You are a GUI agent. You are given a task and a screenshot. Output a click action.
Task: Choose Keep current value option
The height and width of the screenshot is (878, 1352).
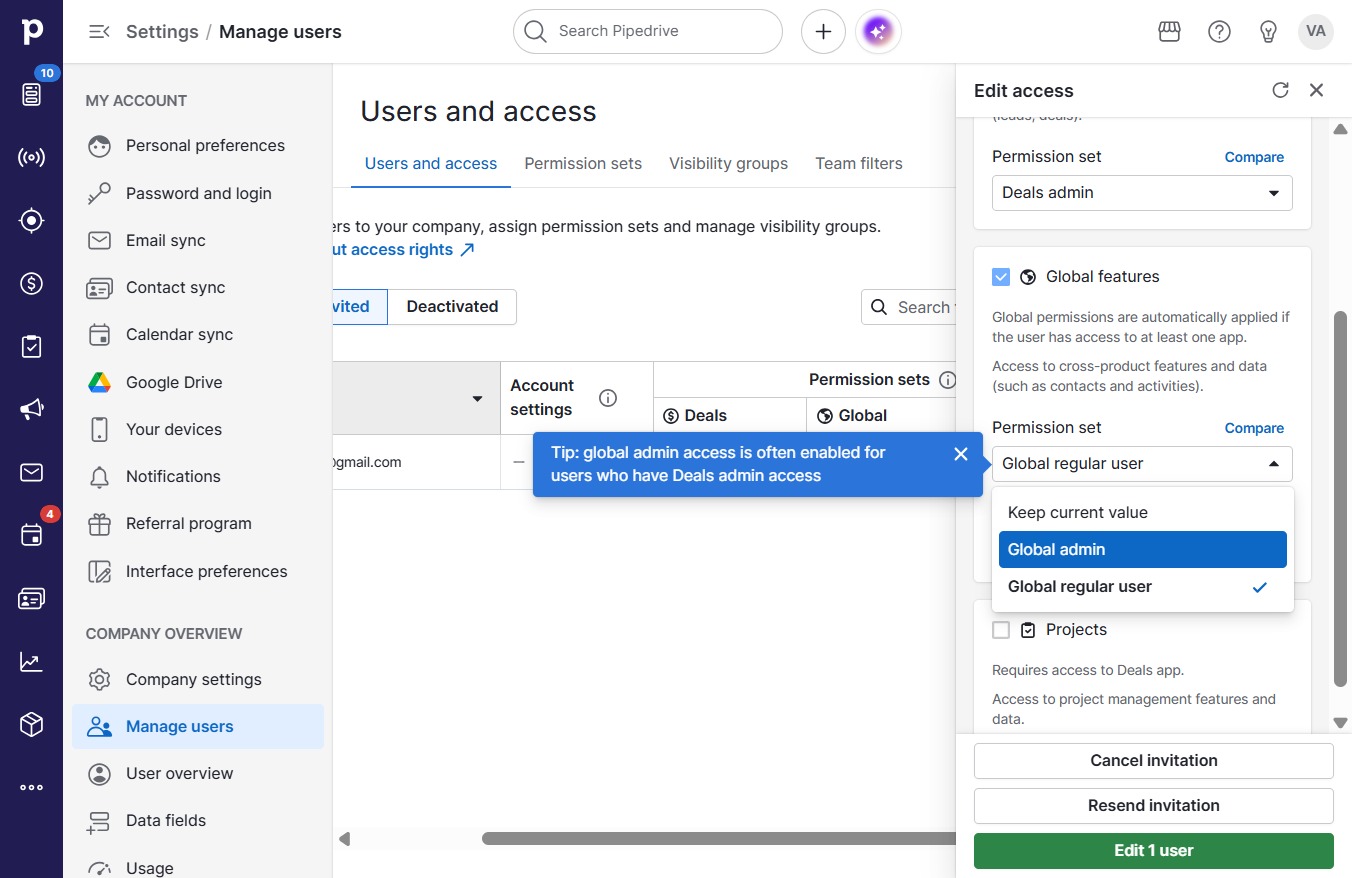click(1142, 513)
